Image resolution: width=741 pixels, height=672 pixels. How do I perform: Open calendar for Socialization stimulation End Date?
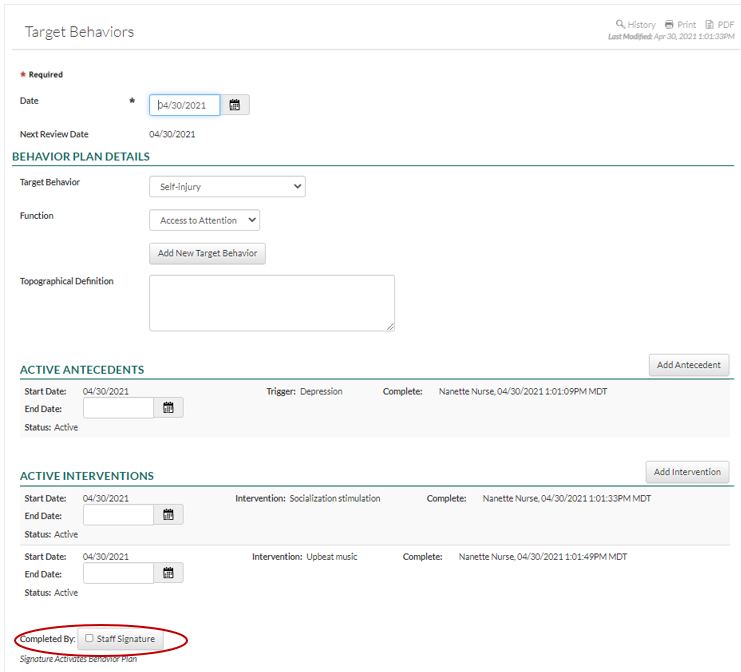coord(168,514)
